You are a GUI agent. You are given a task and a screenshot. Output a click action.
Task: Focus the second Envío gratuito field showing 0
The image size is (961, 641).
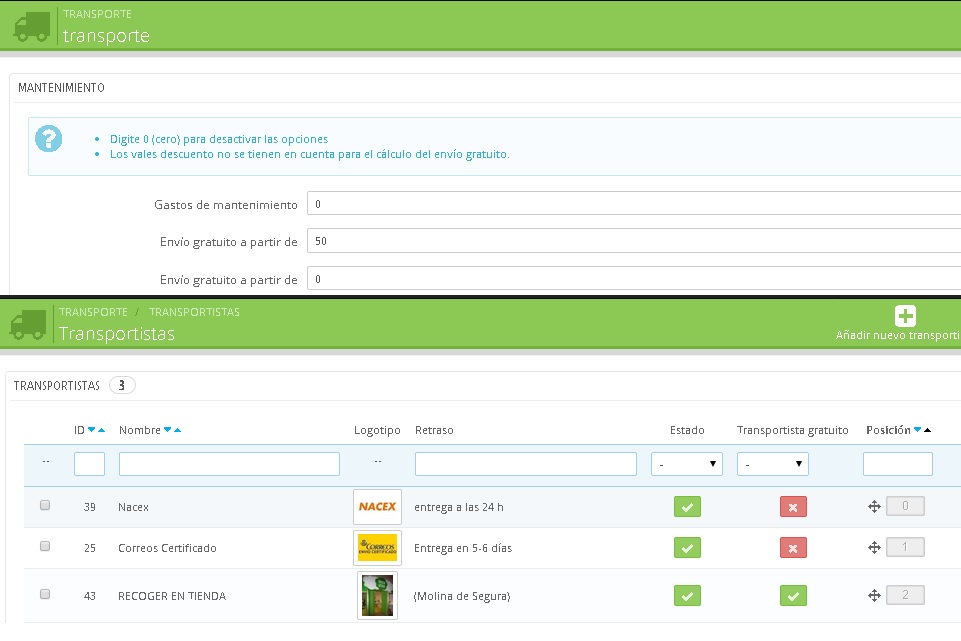(634, 279)
